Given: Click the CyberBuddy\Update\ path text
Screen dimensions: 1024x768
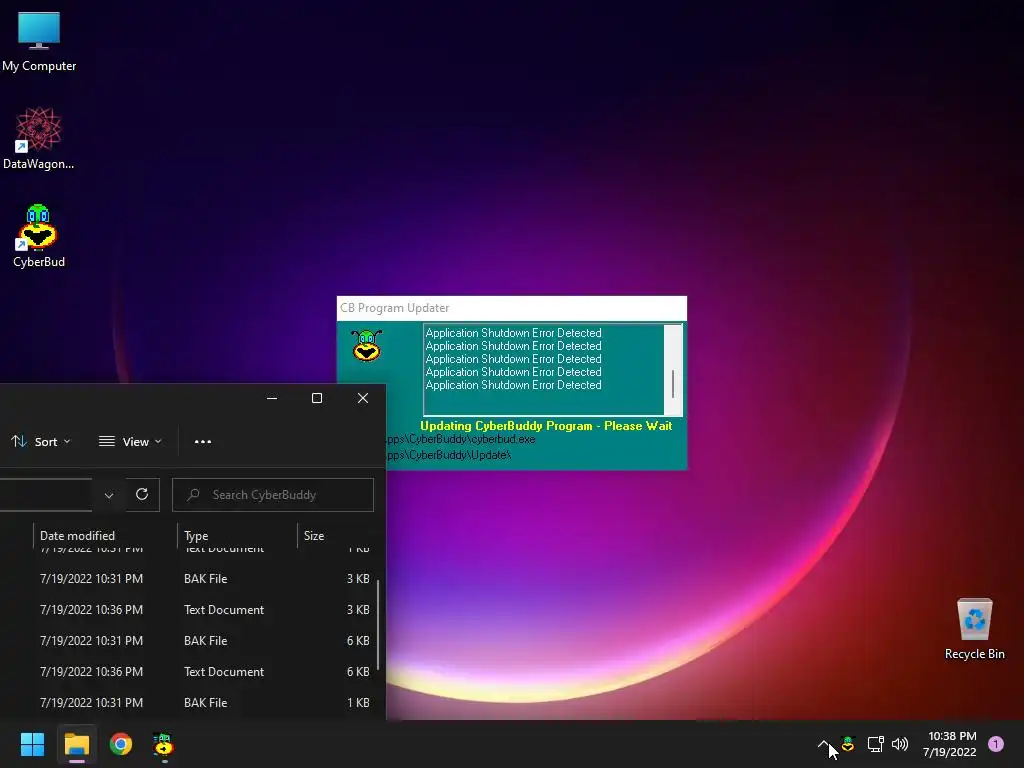Looking at the screenshot, I should click(449, 455).
